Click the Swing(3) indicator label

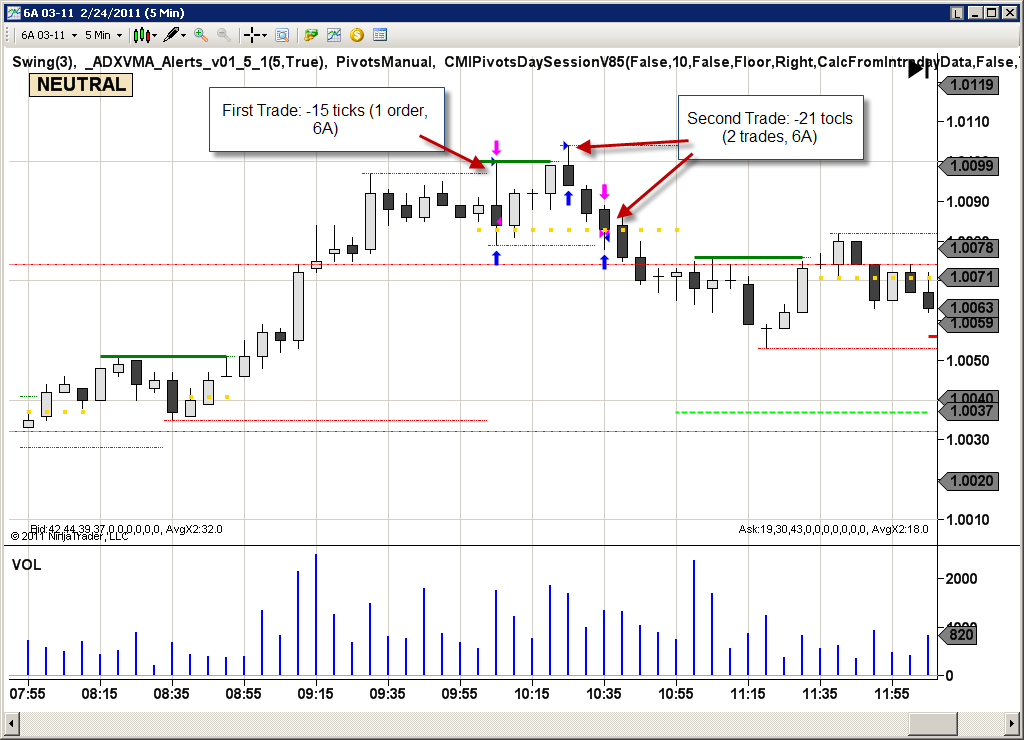(x=44, y=62)
